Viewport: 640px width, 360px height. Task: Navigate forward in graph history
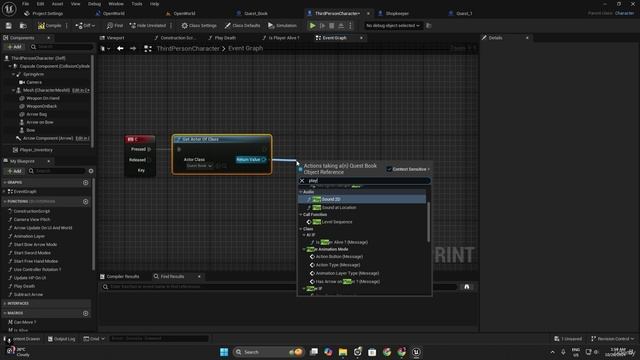[x=133, y=49]
